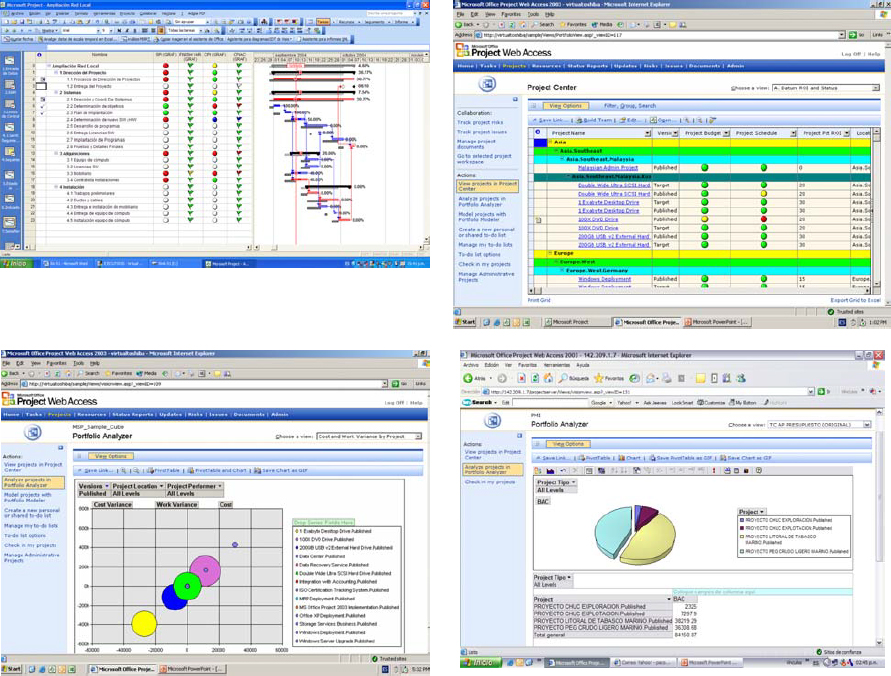Open Archivo menu in Spanish Internet Explorer
This screenshot has width=891, height=676.
point(471,365)
